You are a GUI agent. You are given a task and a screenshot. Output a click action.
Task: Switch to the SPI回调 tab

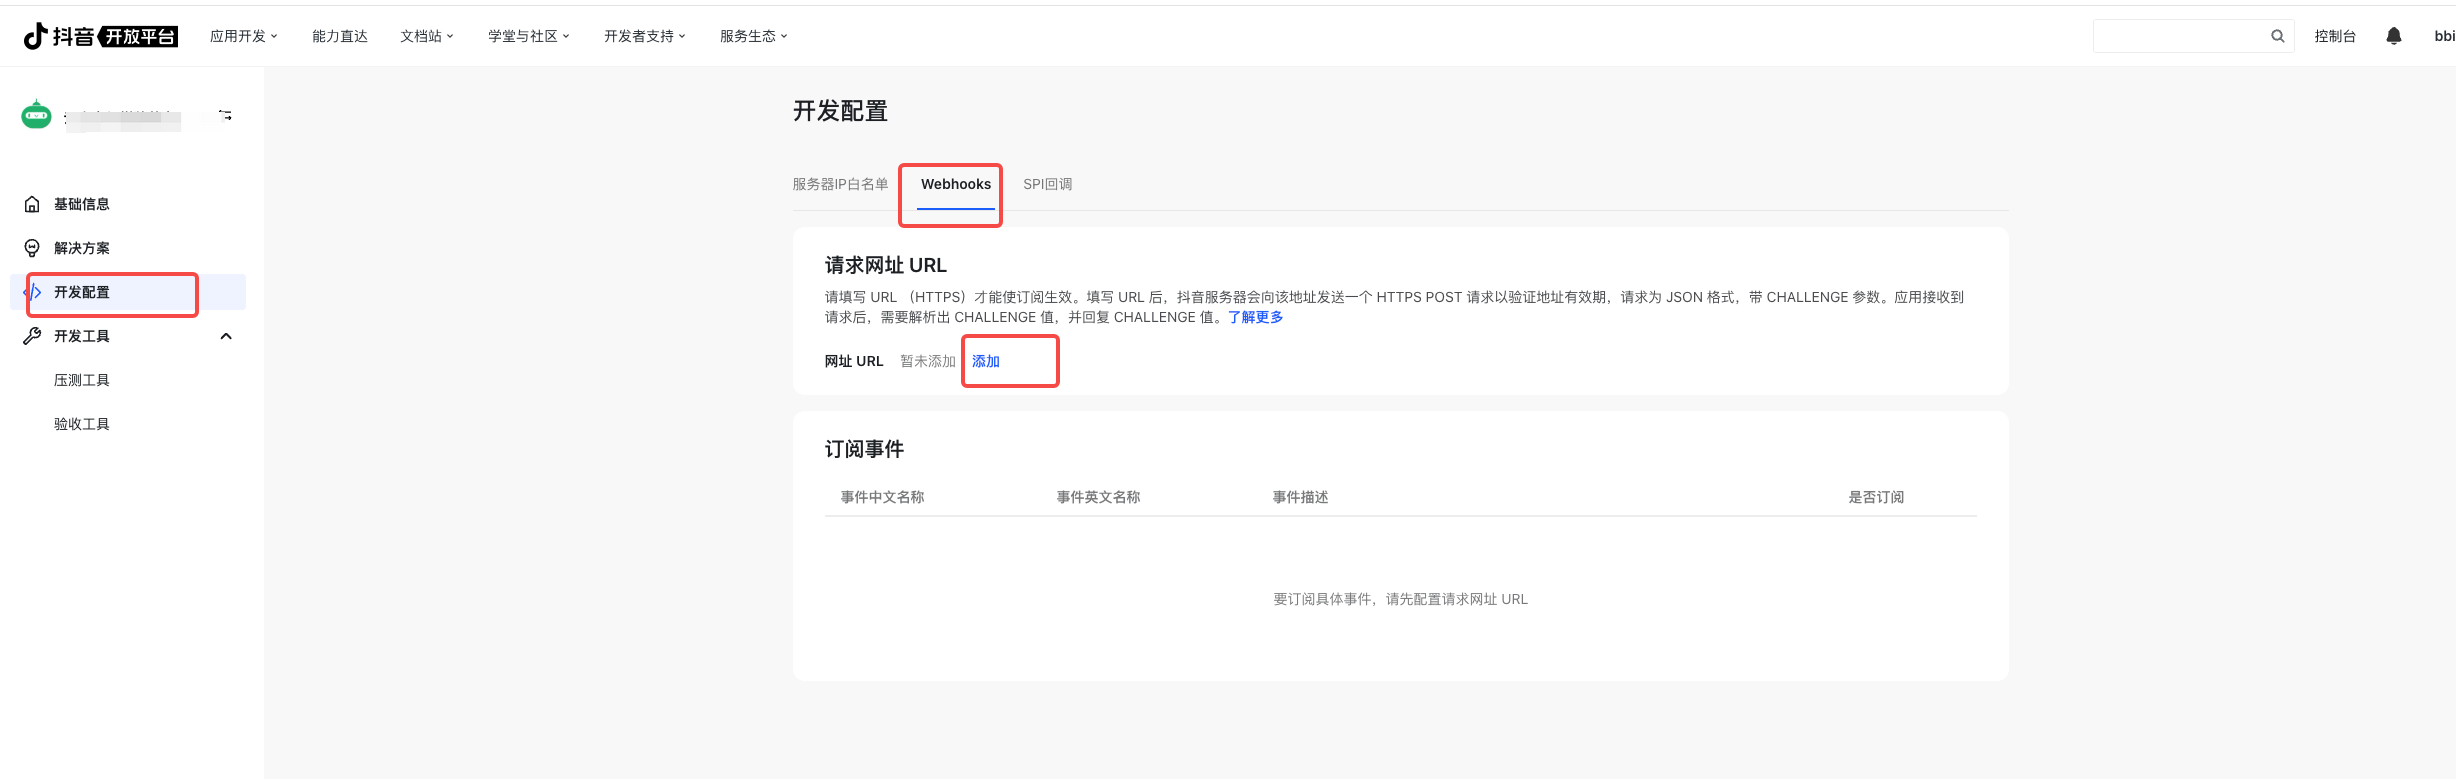[x=1047, y=184]
